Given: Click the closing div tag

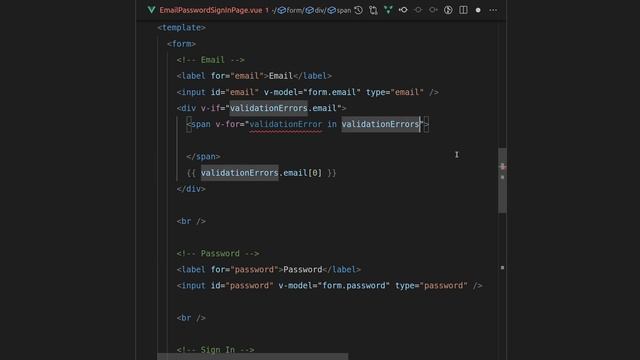Looking at the screenshot, I should click(x=191, y=189).
